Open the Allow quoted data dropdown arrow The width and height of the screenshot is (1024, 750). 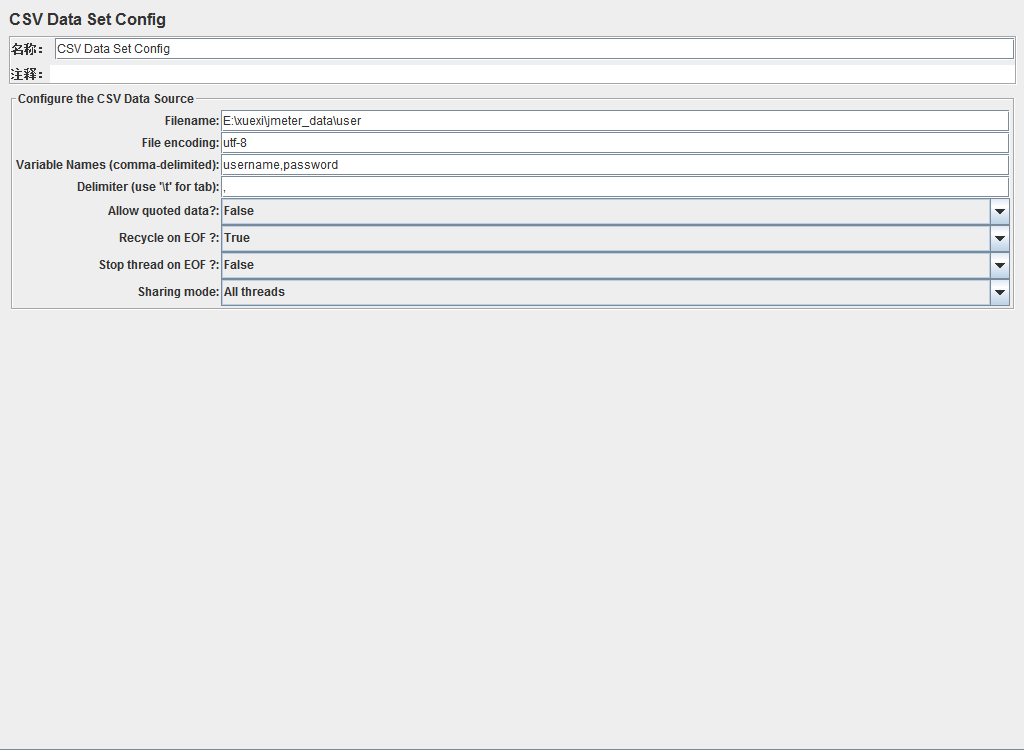(x=1000, y=211)
